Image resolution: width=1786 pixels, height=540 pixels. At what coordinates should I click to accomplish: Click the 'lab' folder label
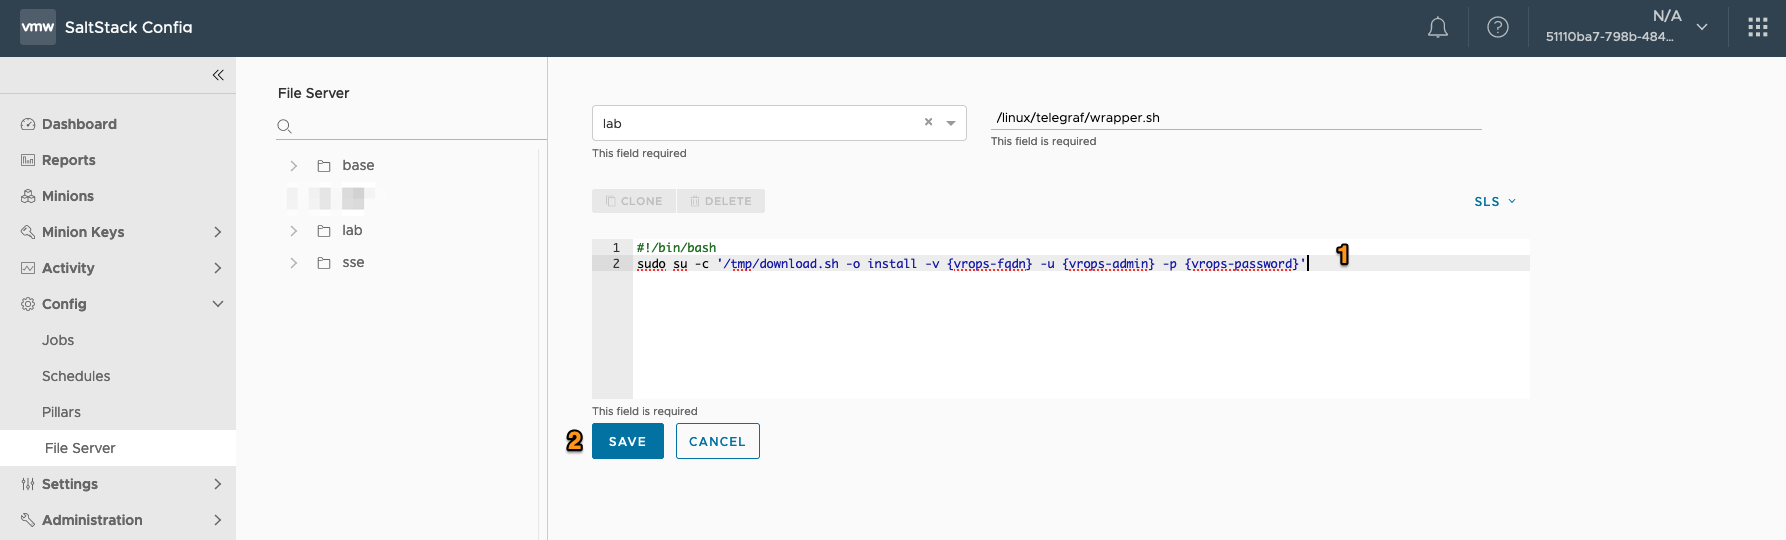pyautogui.click(x=352, y=230)
